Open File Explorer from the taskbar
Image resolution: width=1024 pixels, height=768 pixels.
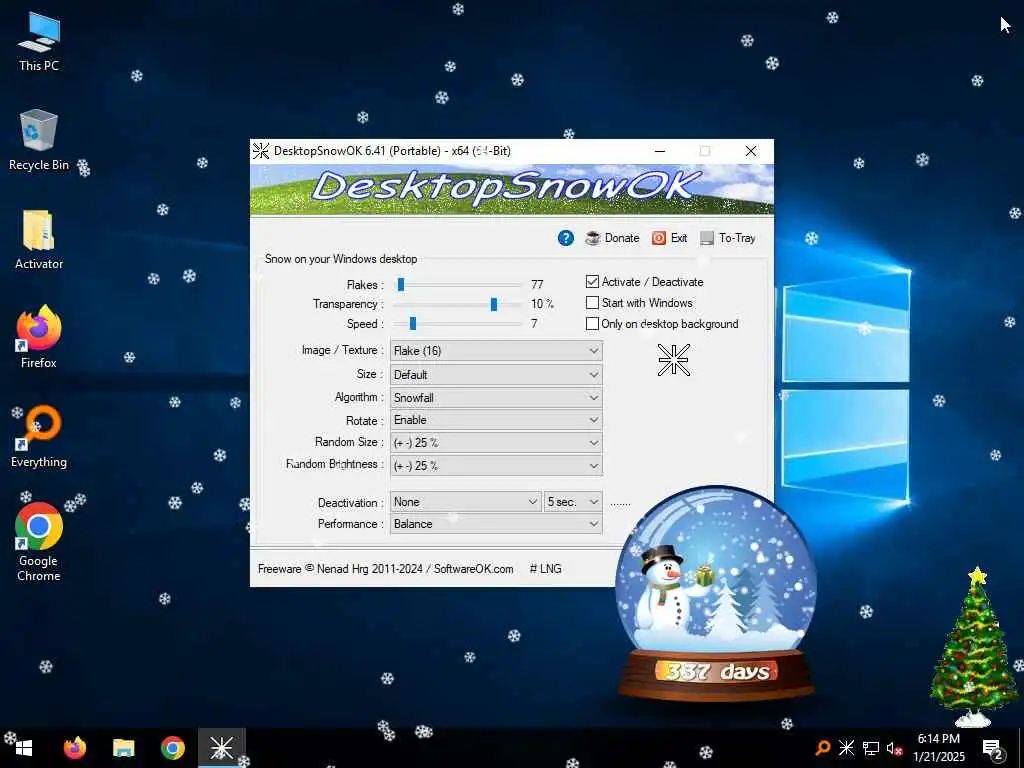pyautogui.click(x=123, y=748)
